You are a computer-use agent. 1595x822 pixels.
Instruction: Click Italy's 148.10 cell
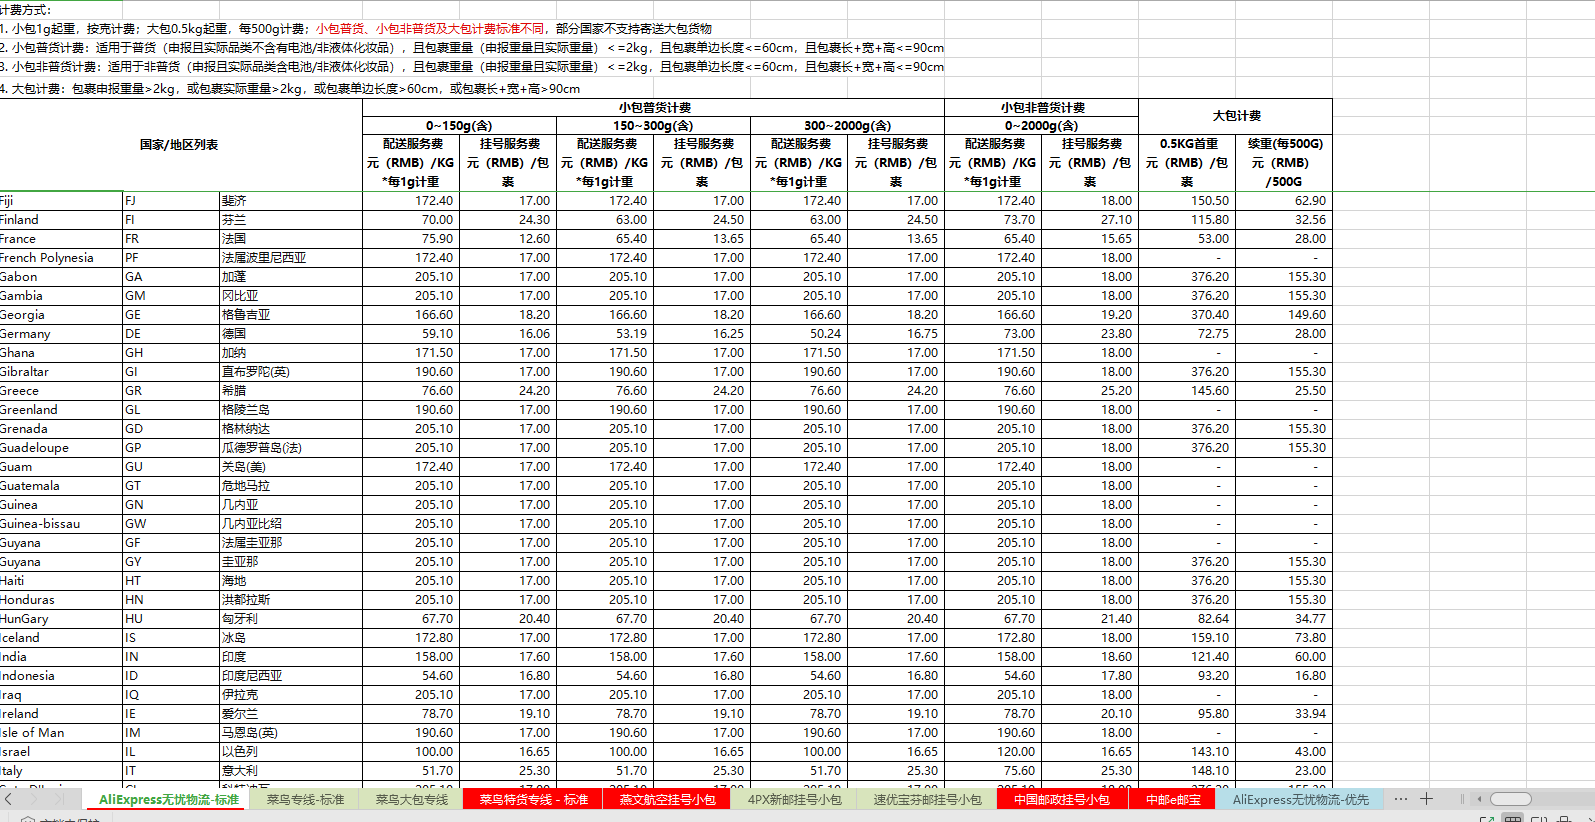click(x=1187, y=771)
